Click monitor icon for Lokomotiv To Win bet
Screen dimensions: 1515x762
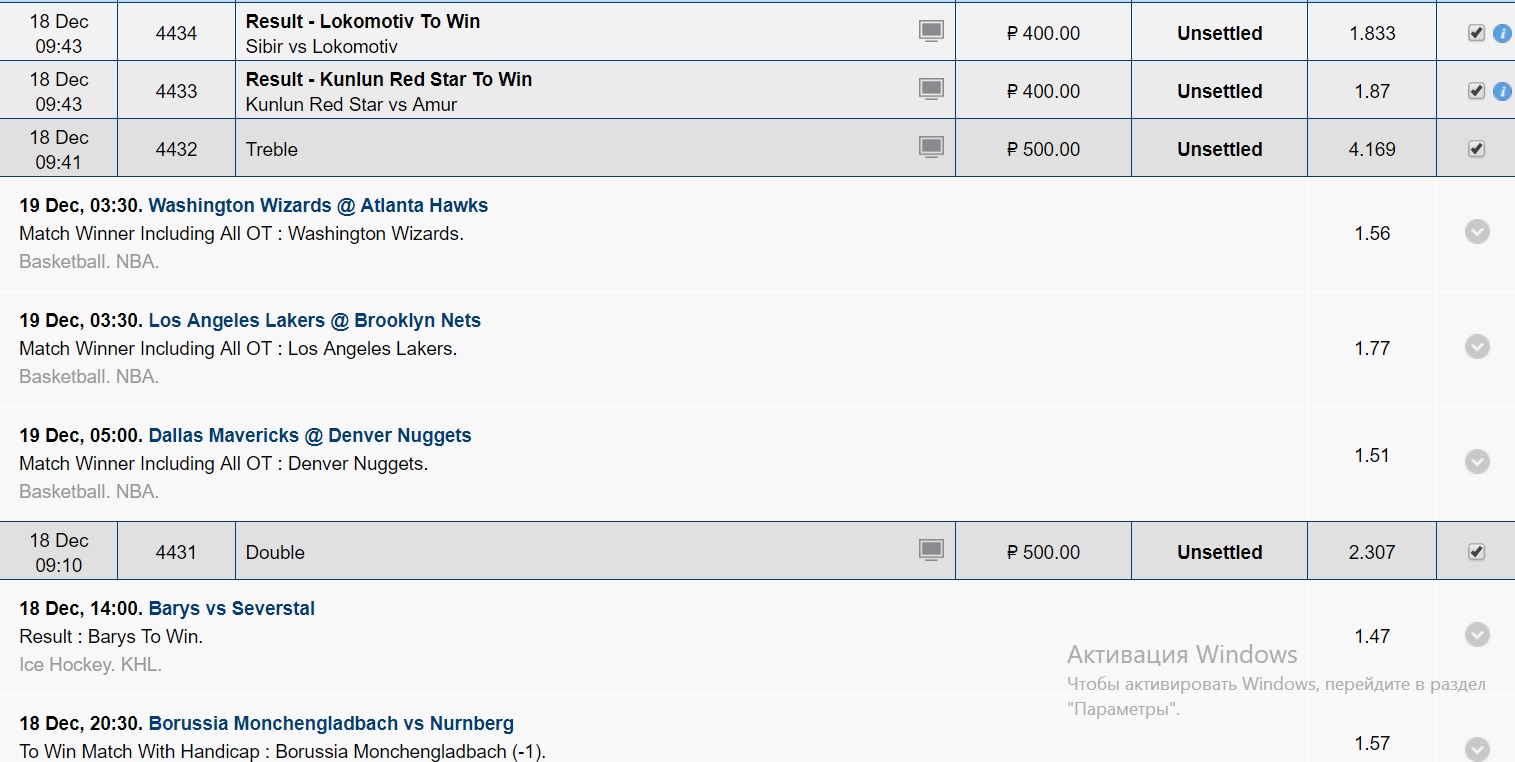tap(931, 31)
